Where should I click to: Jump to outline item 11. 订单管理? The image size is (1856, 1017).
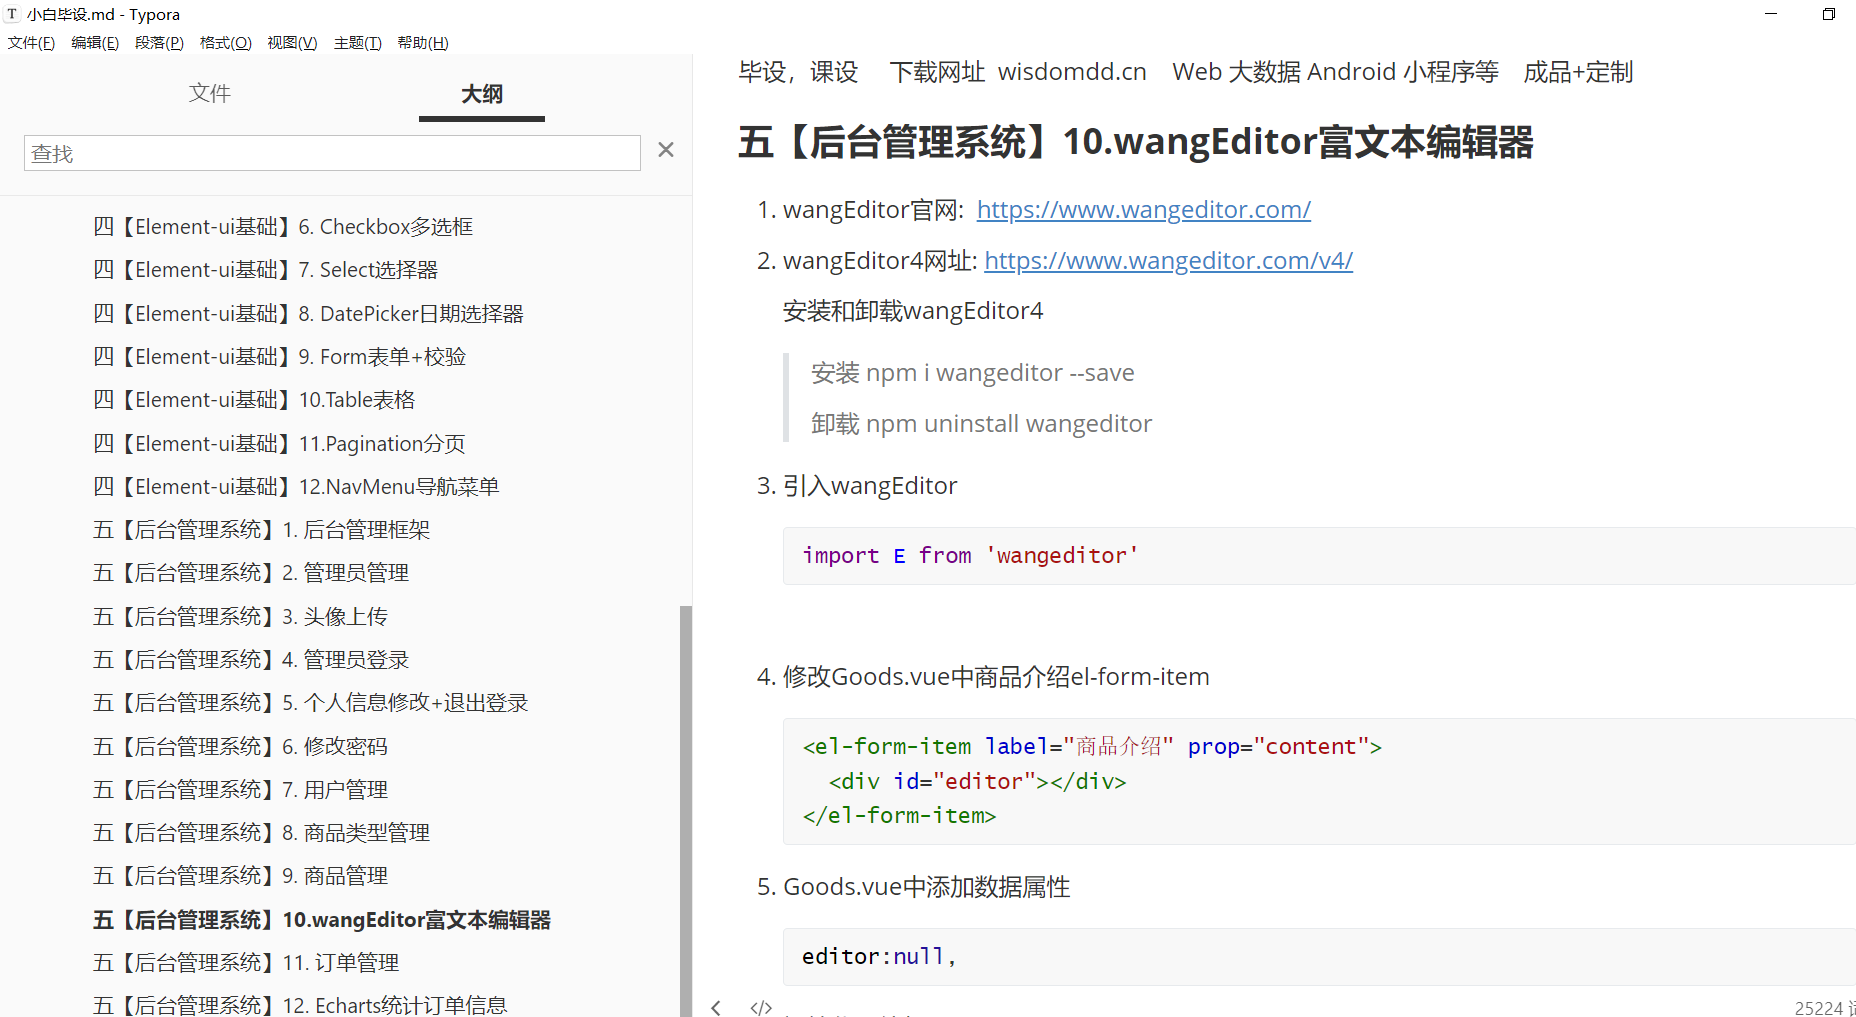pyautogui.click(x=246, y=963)
